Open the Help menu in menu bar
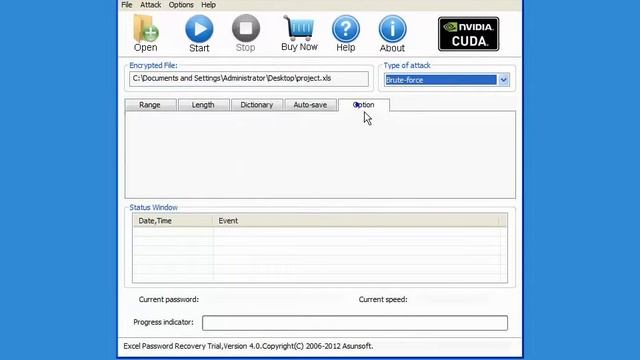 [x=209, y=5]
